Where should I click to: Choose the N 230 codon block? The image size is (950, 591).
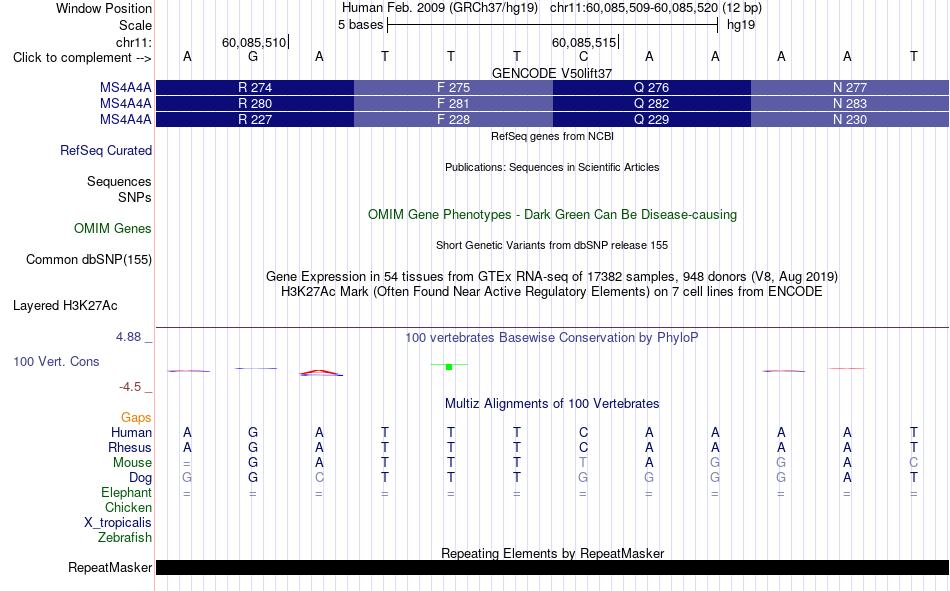coord(849,119)
